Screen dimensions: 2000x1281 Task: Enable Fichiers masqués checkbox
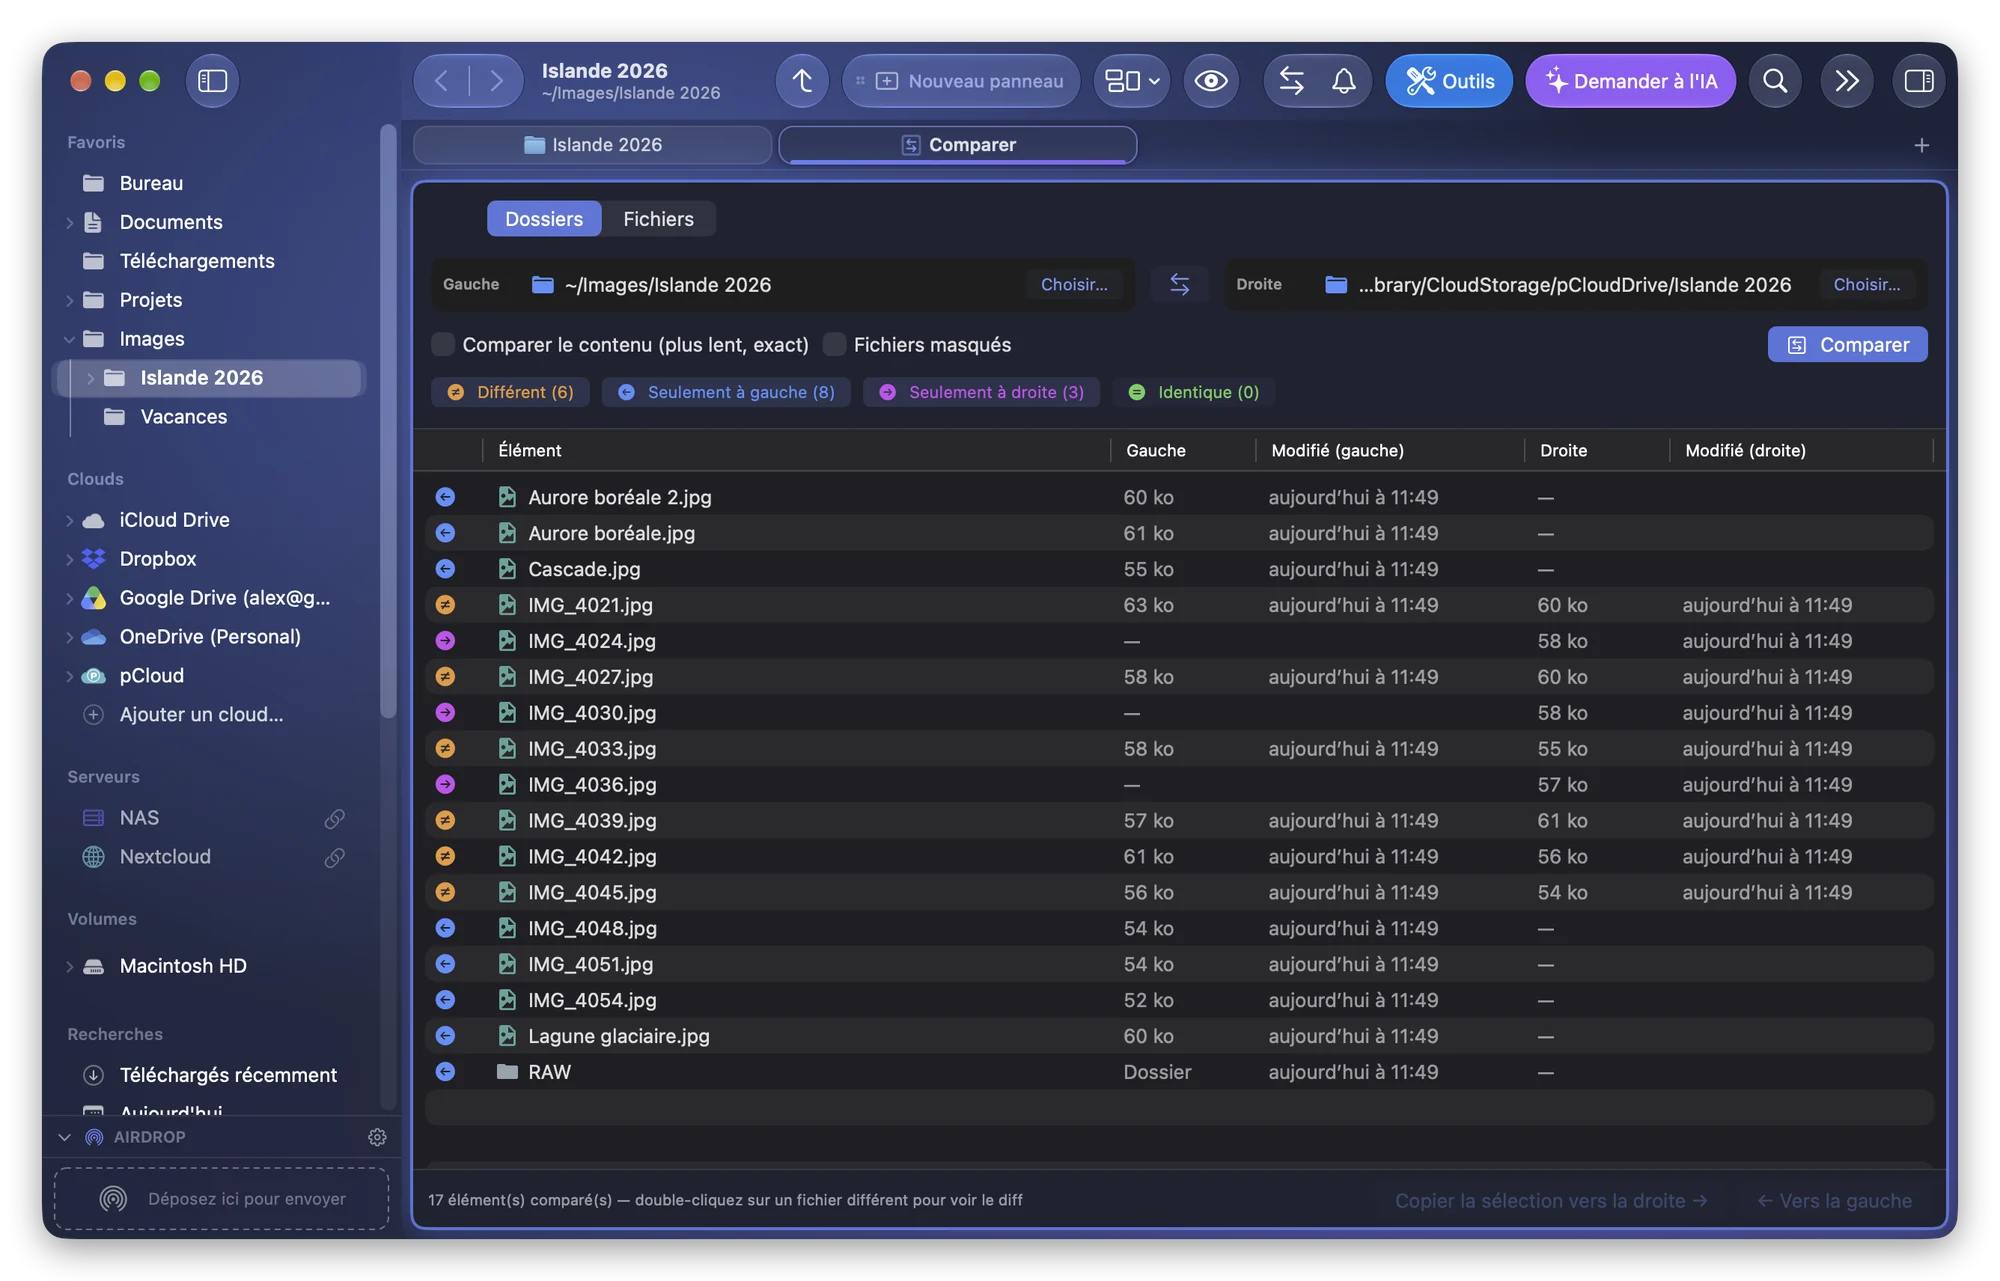point(834,345)
